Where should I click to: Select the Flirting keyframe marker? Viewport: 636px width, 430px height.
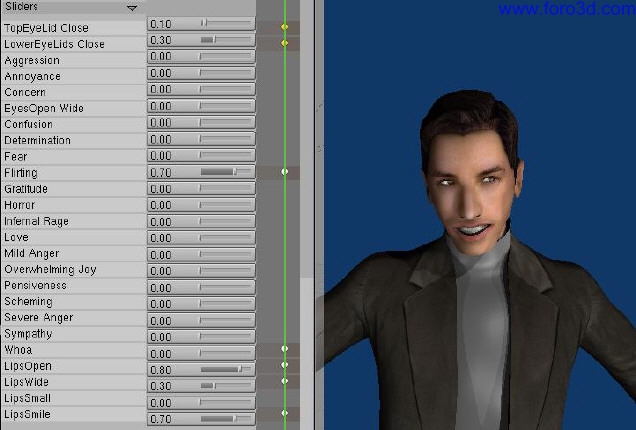(x=285, y=172)
